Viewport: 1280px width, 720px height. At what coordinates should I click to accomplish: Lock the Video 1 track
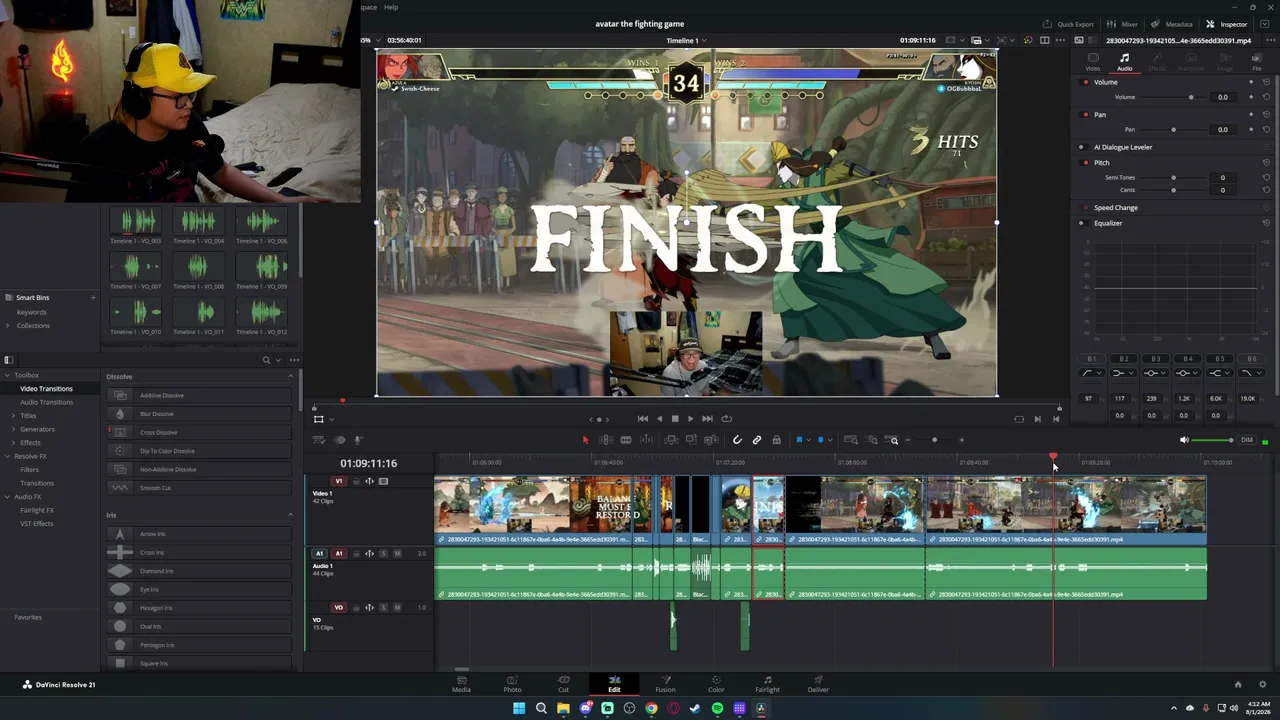pyautogui.click(x=356, y=481)
